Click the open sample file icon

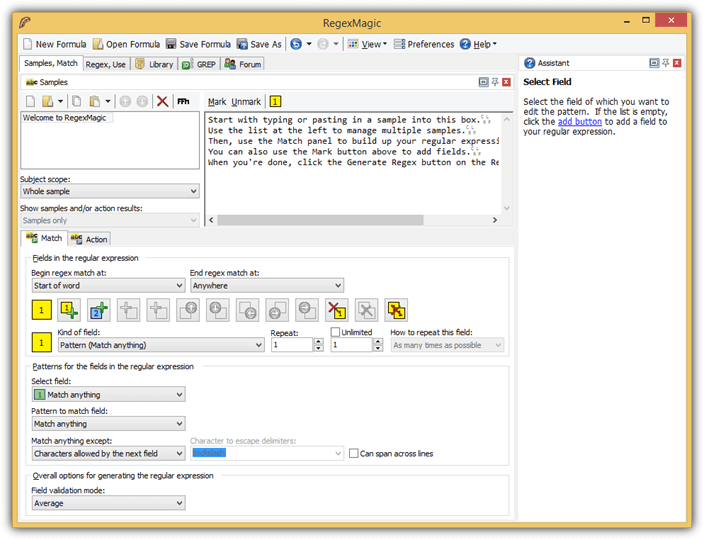[x=47, y=102]
